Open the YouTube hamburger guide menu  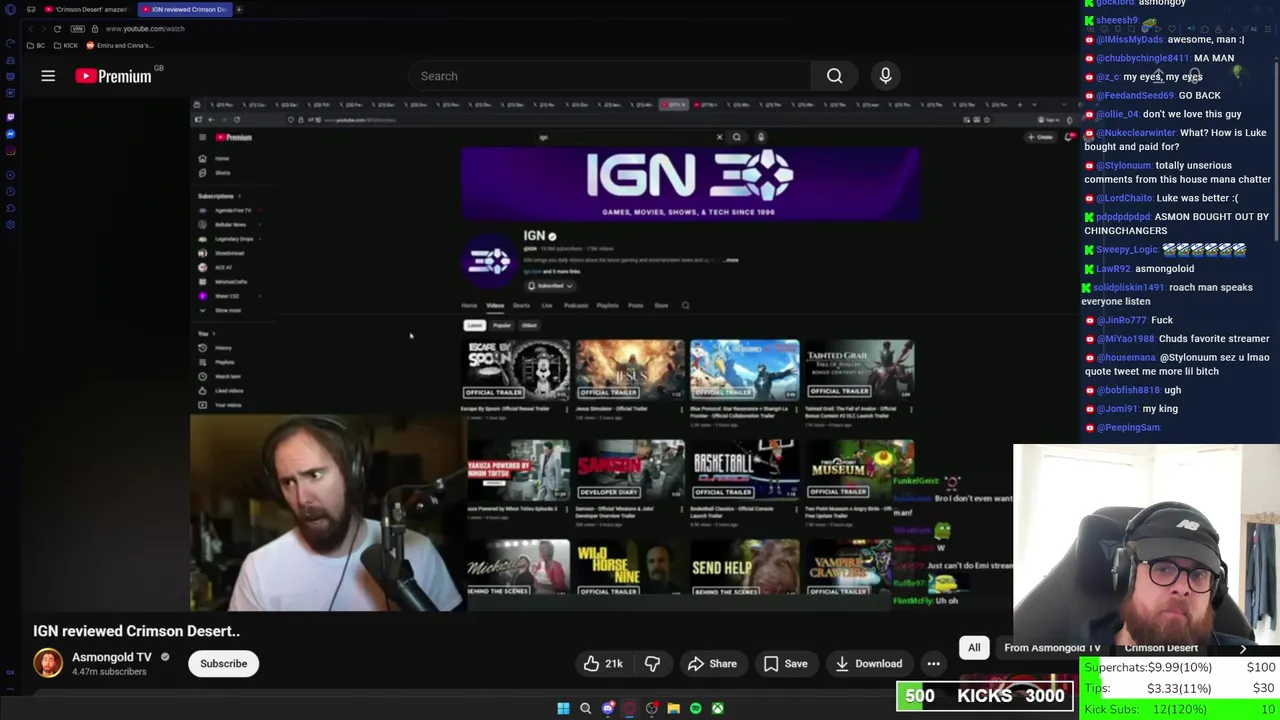click(x=48, y=76)
